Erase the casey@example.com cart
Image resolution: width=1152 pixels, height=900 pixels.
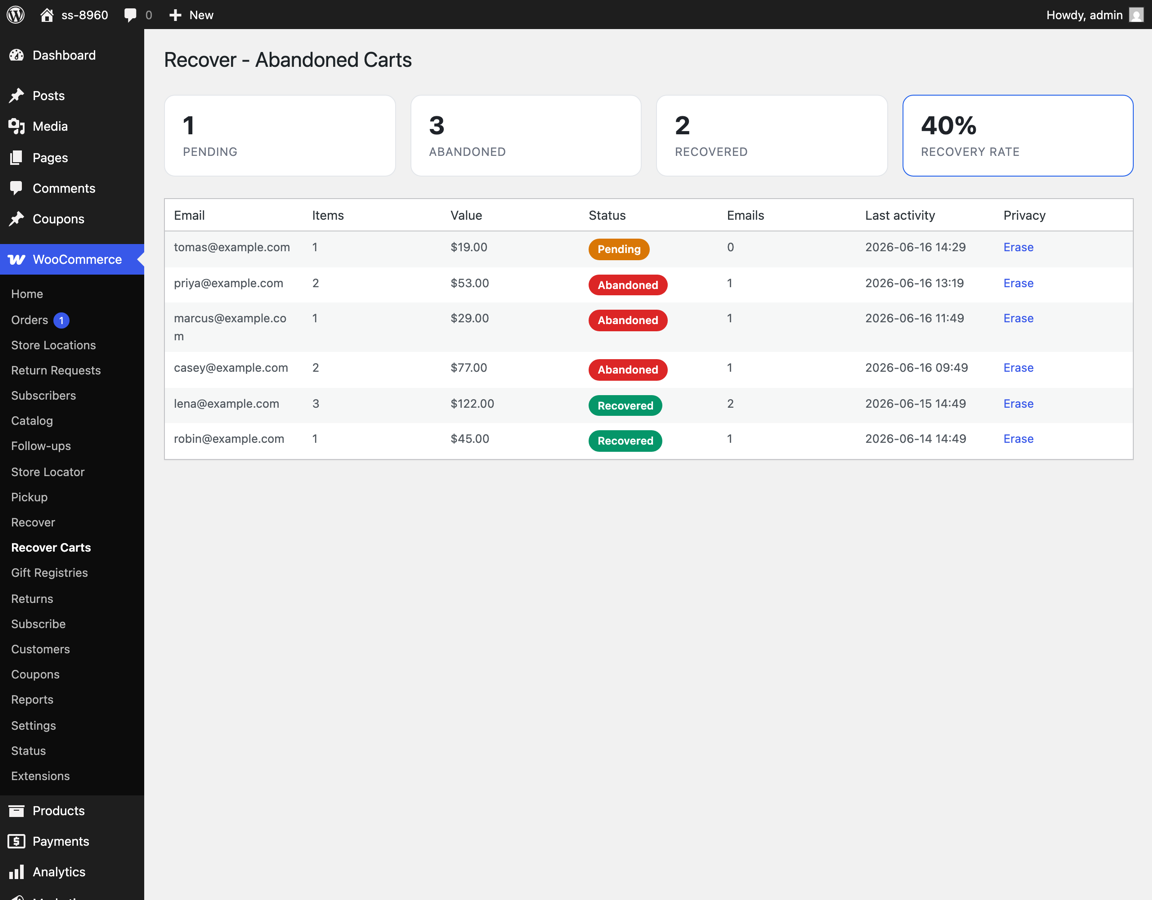(x=1018, y=368)
